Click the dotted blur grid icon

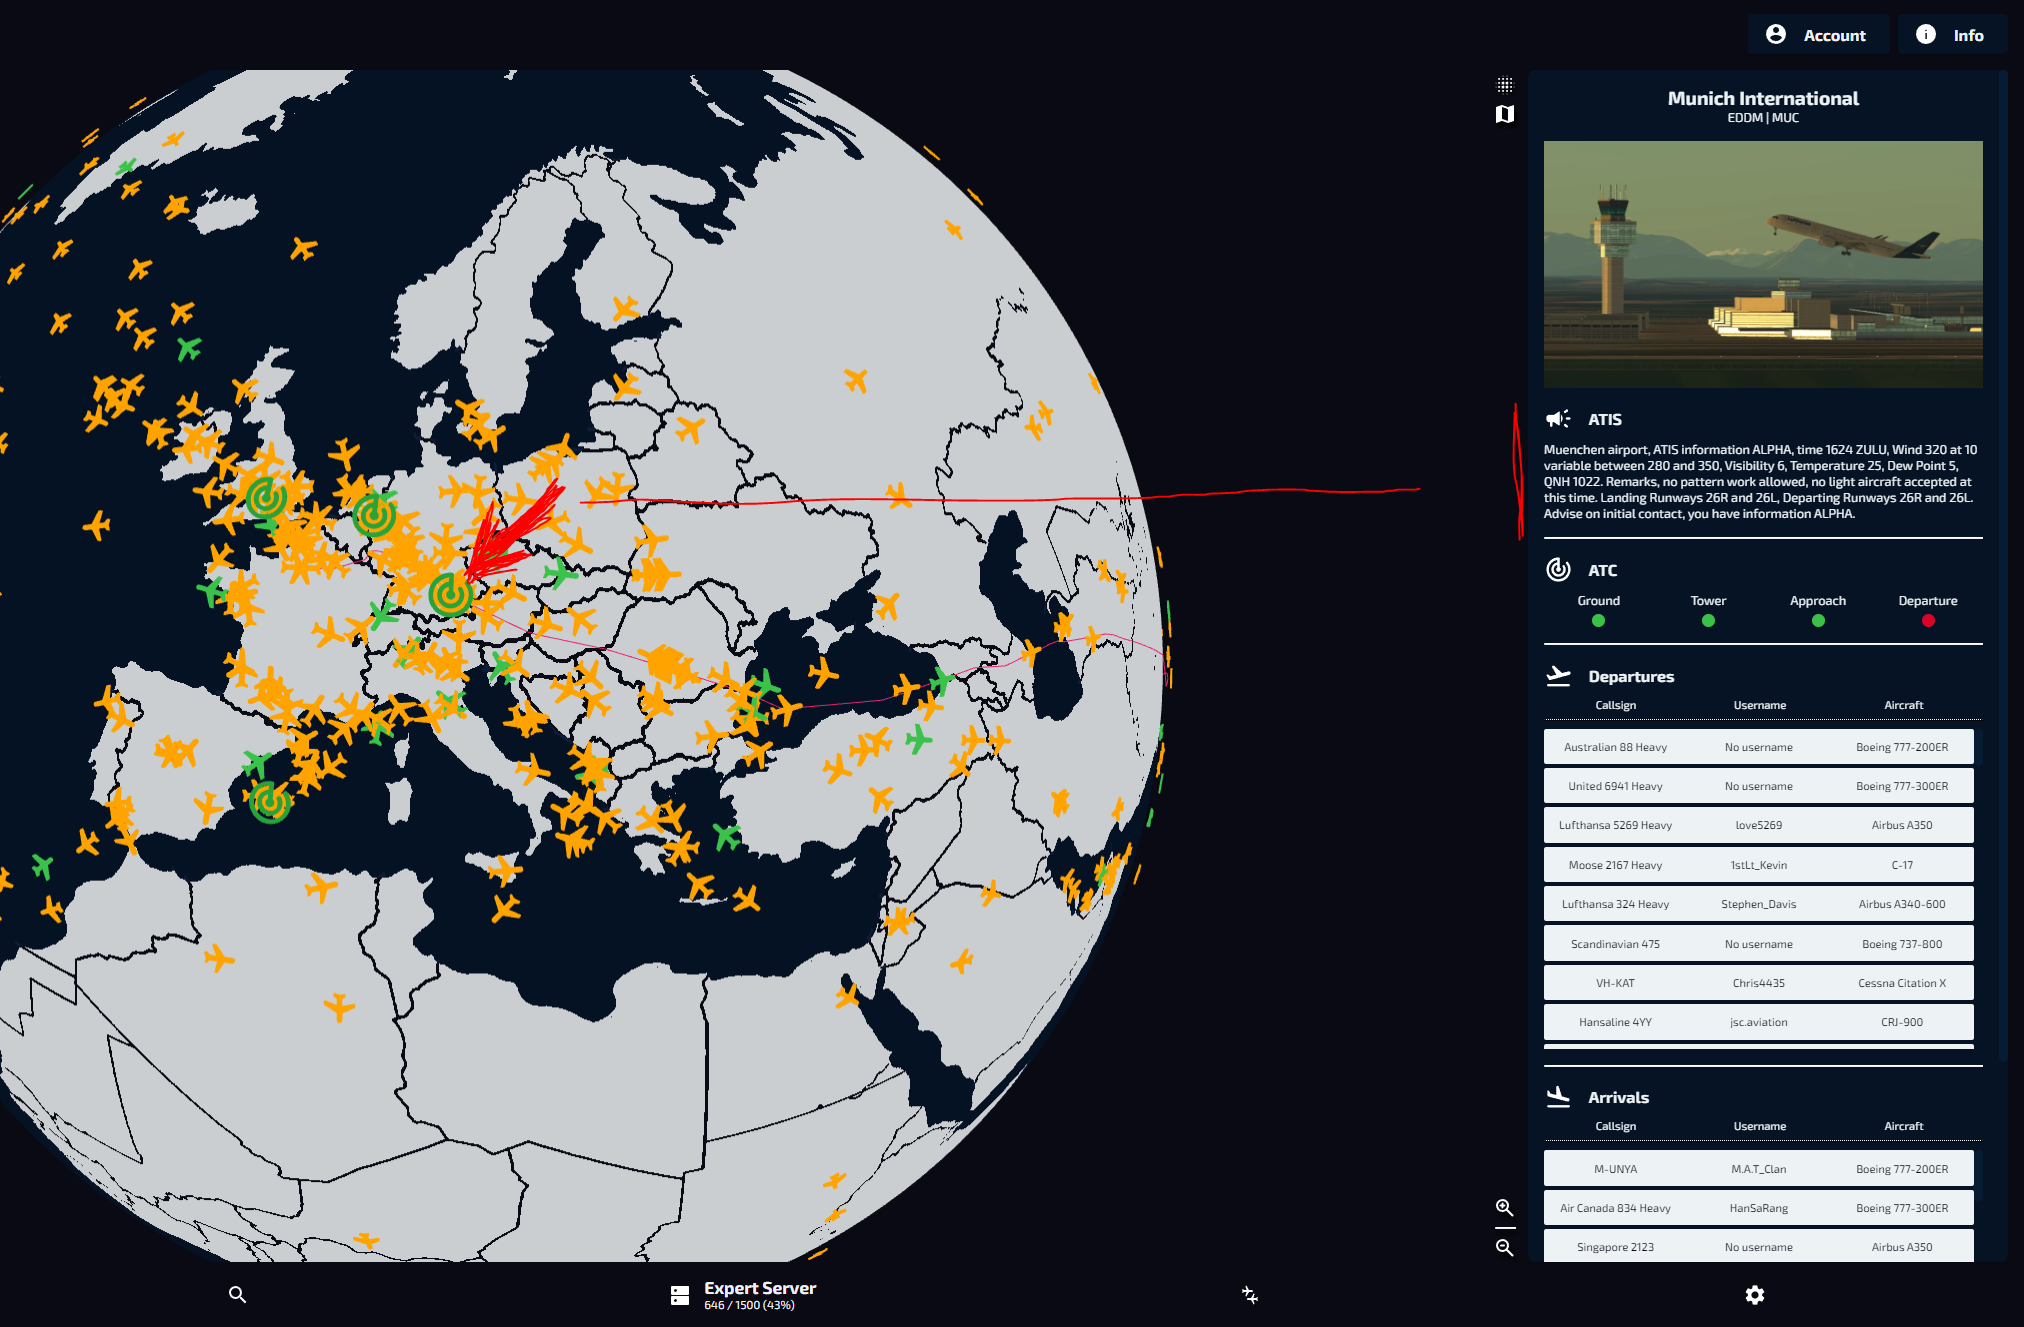(1504, 85)
